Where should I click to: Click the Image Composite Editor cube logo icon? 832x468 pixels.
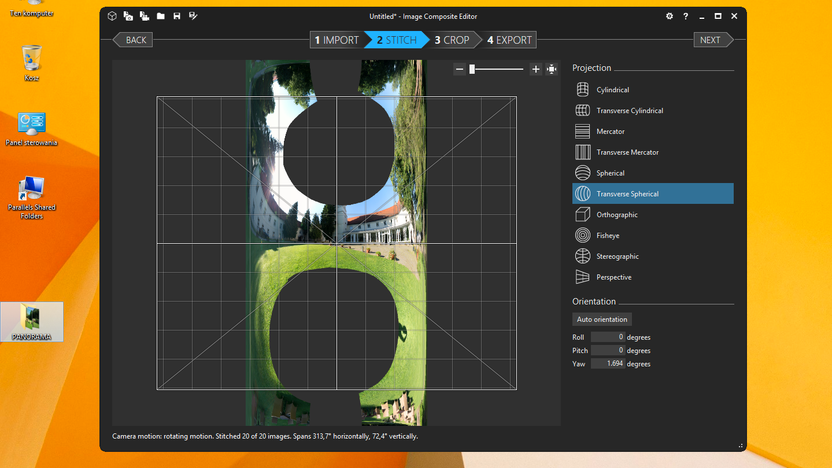click(112, 16)
